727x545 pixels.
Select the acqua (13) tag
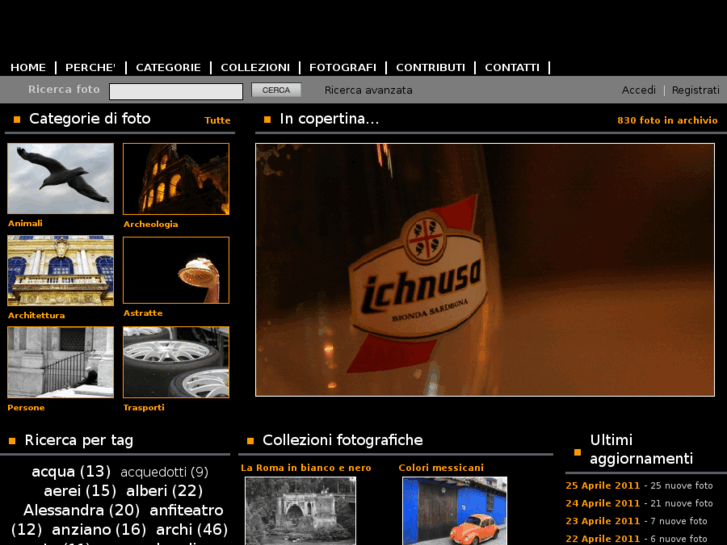71,471
